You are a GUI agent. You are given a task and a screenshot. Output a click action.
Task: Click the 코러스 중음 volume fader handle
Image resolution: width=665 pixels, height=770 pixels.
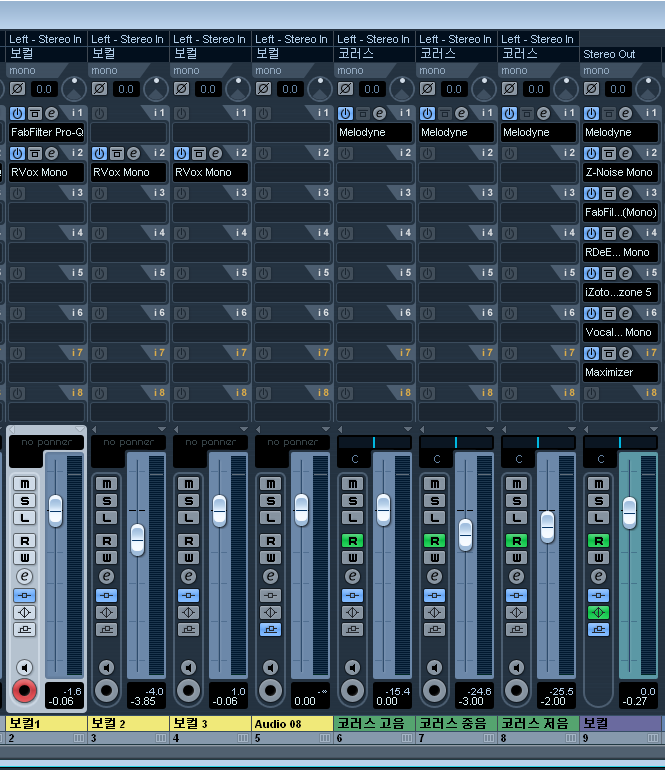pyautogui.click(x=466, y=535)
